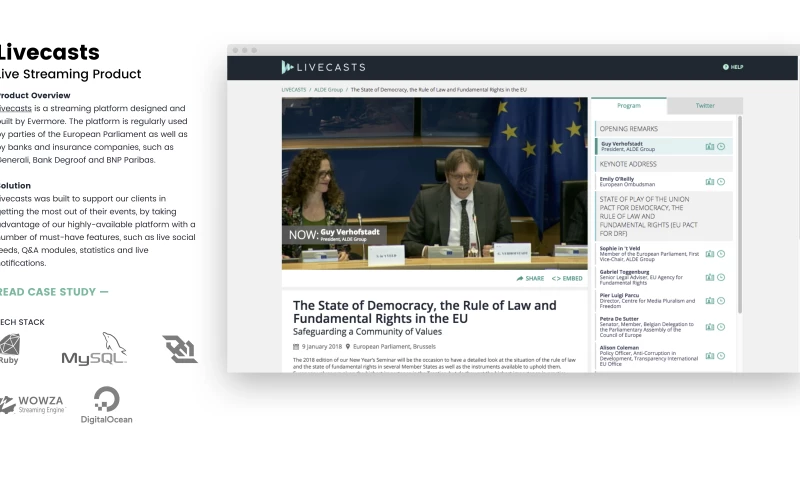
Task: Click LIVECASTS in the breadcrumb
Action: pos(293,90)
